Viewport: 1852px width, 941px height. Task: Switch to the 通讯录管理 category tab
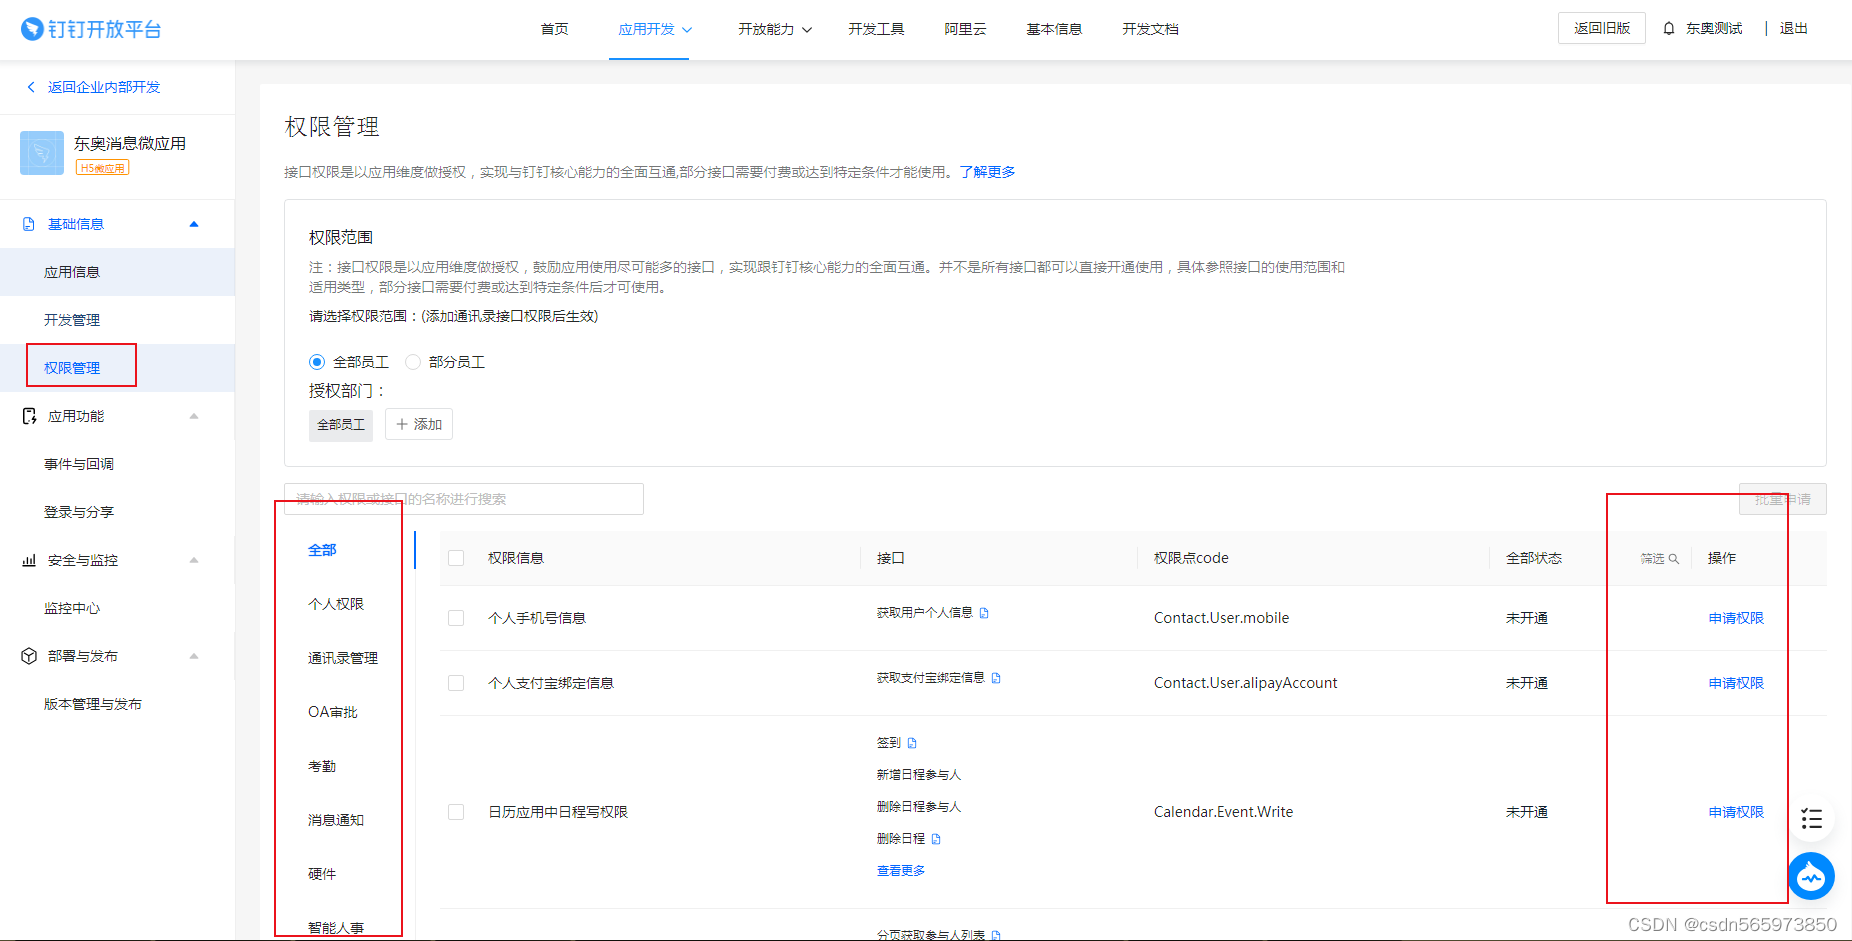point(343,658)
